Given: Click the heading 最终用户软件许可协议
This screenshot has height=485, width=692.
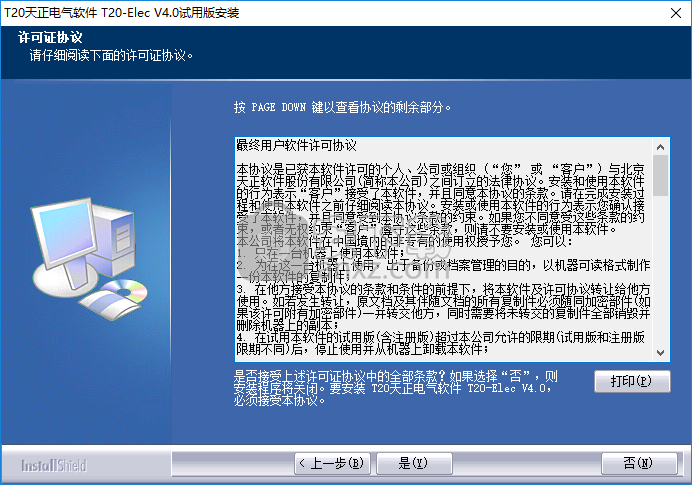Looking at the screenshot, I should click(x=297, y=146).
